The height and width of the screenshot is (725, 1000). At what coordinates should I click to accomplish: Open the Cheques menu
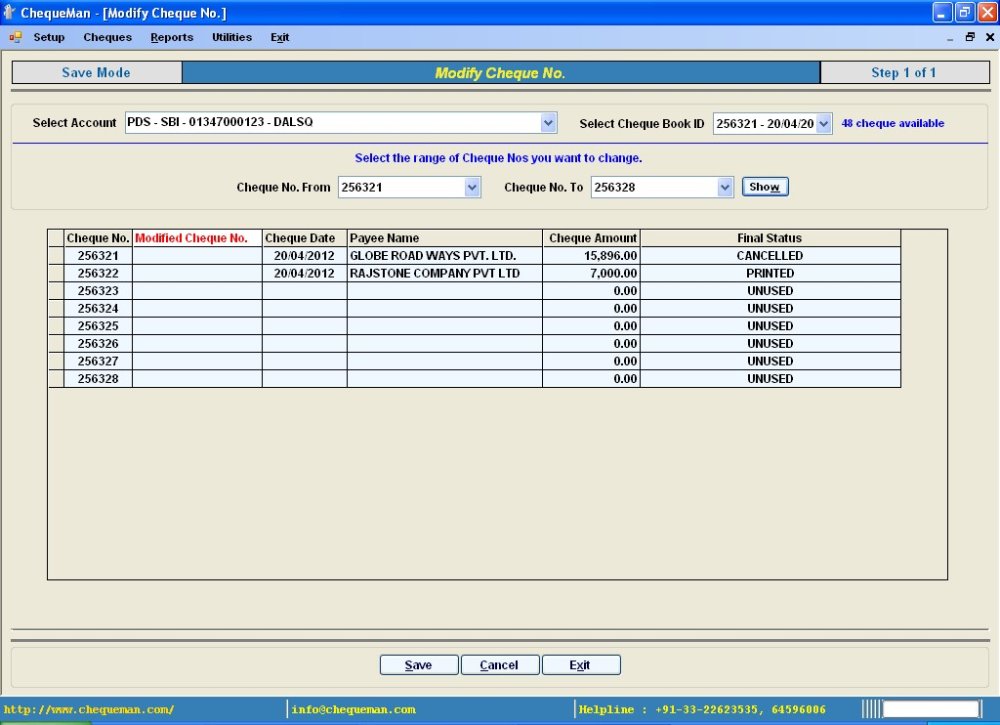(107, 37)
